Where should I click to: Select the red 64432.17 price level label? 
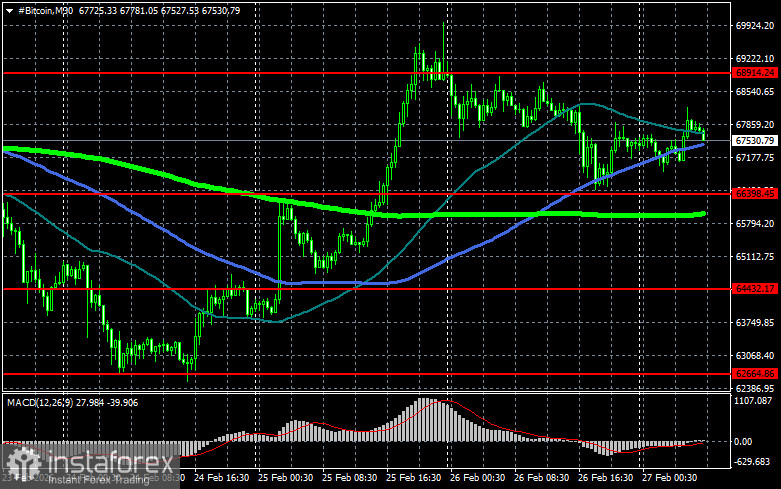tap(755, 288)
